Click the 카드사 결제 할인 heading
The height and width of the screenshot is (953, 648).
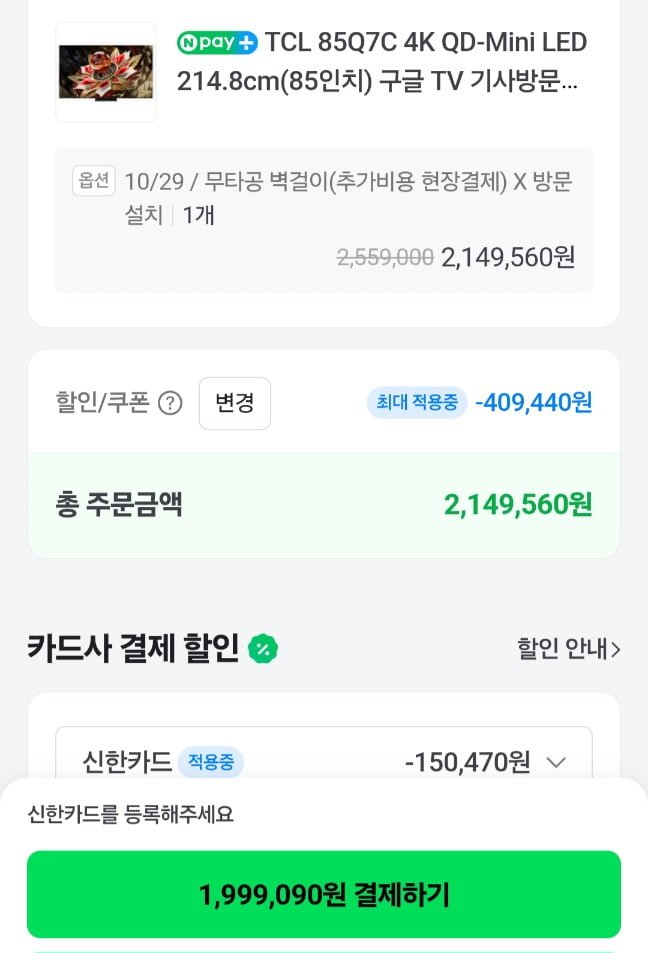tap(133, 649)
